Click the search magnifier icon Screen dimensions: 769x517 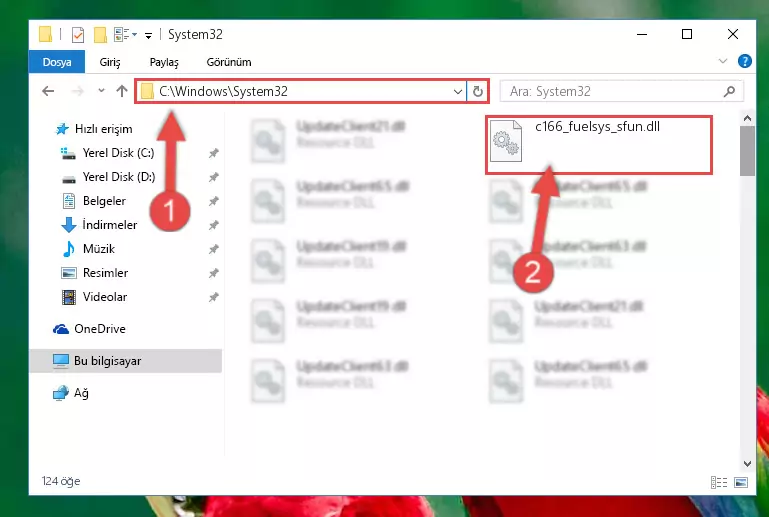729,91
